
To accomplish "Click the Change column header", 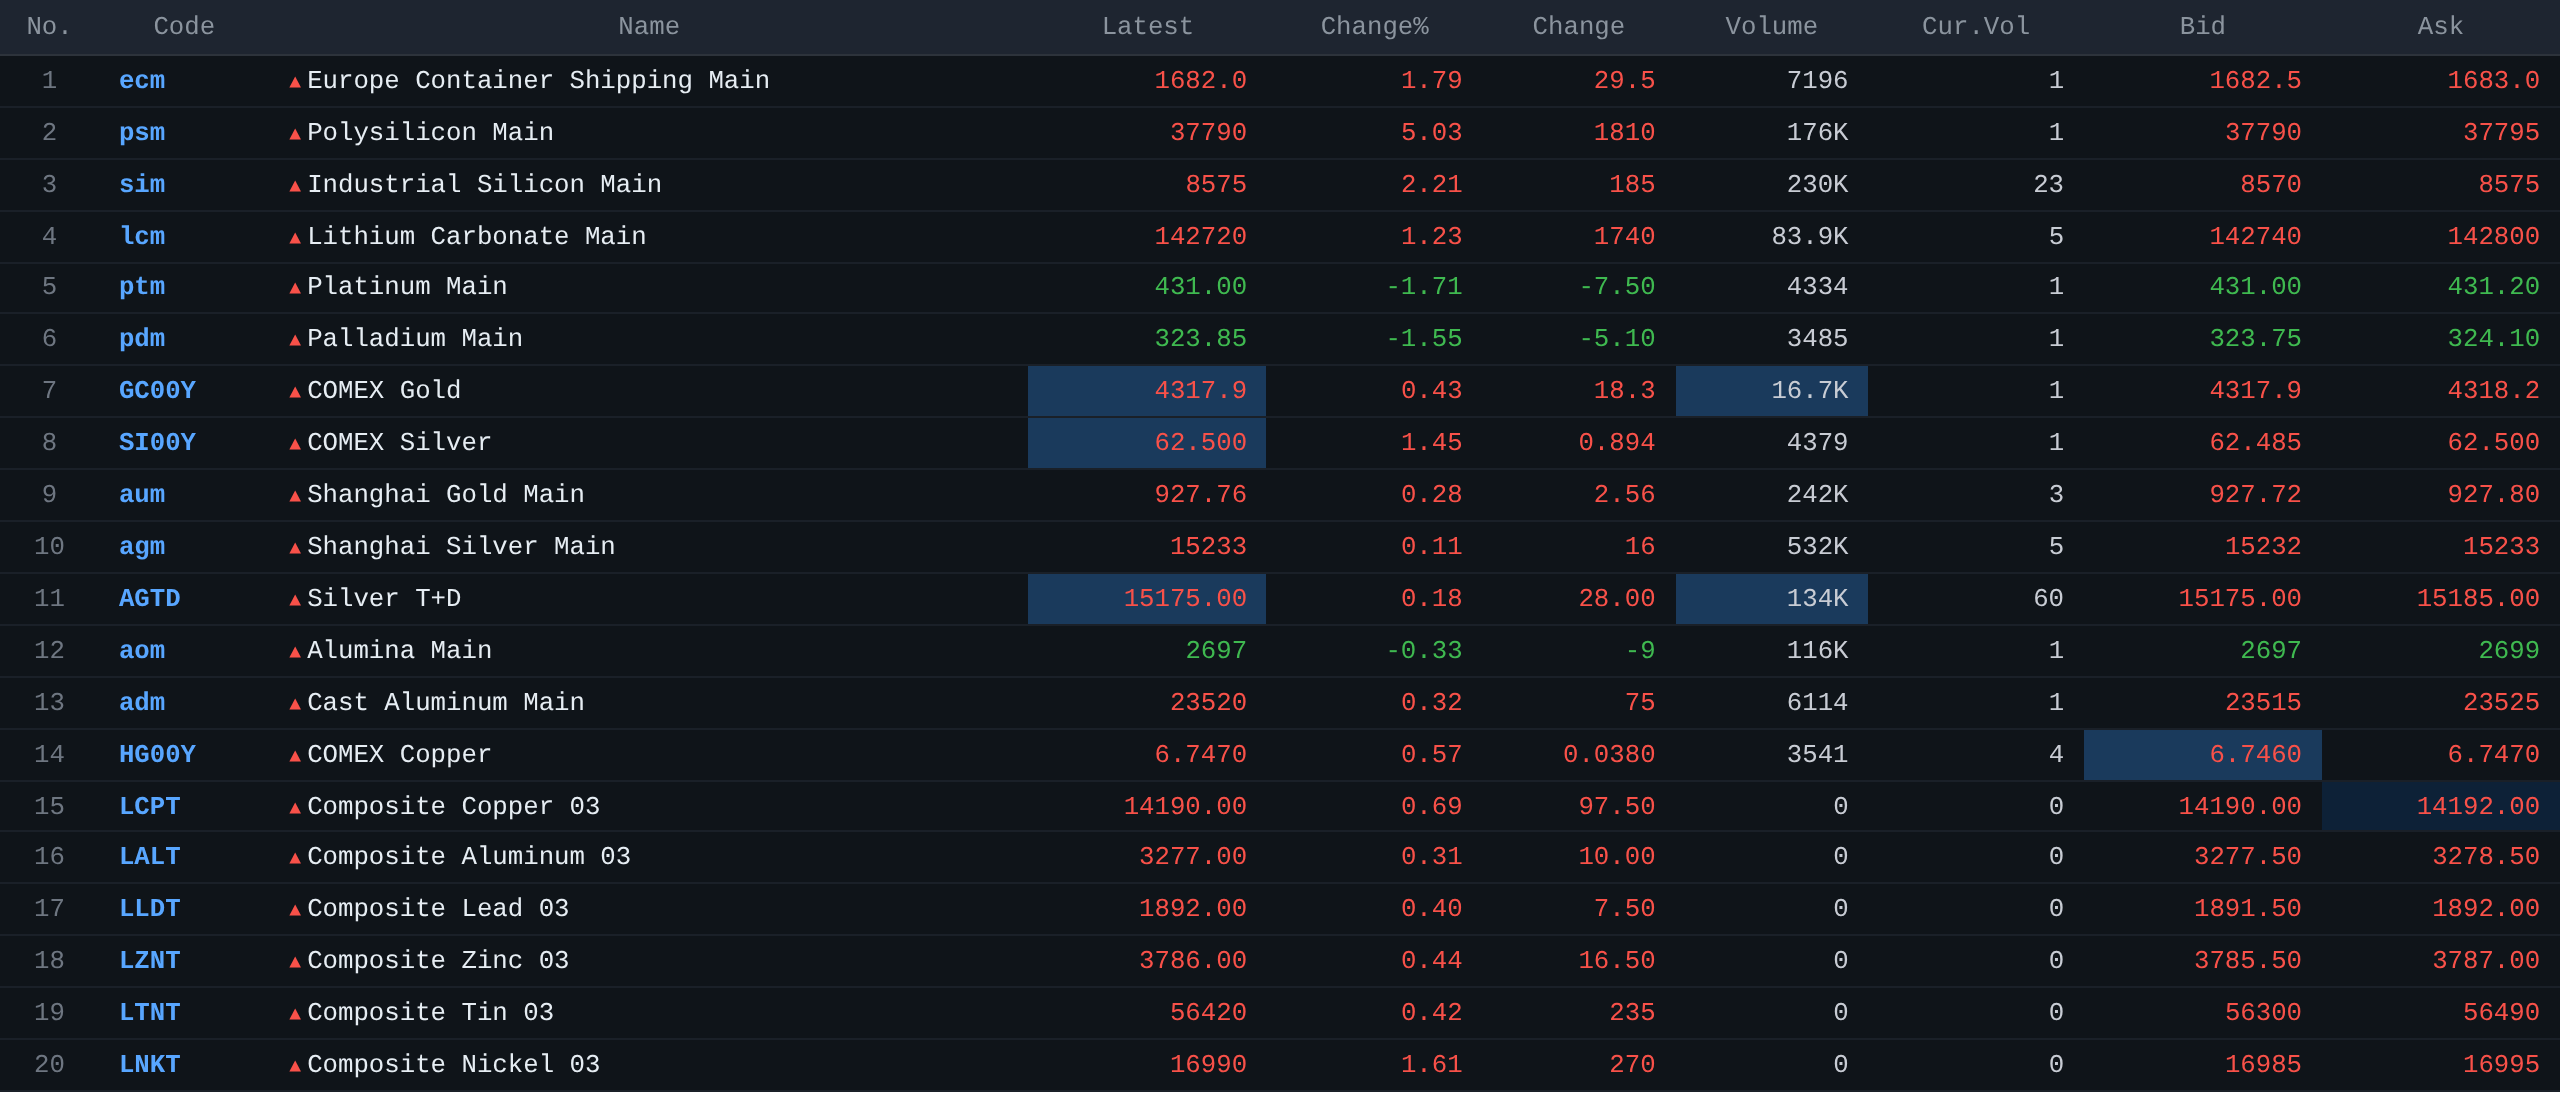I will point(1578,27).
